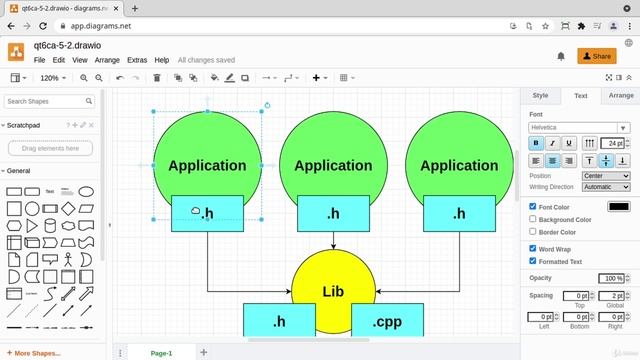Click More Shapes link
The image size is (640, 360).
click(x=33, y=353)
